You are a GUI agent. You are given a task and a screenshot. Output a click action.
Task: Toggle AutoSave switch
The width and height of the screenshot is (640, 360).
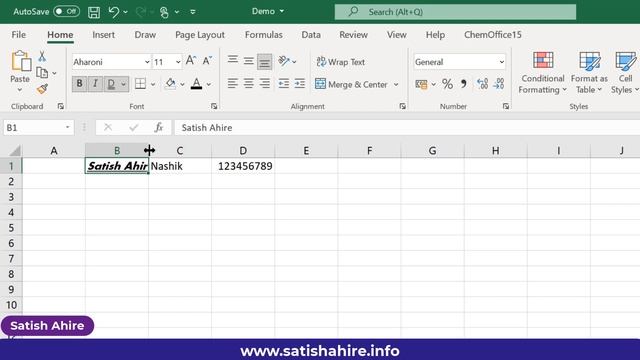(x=67, y=11)
